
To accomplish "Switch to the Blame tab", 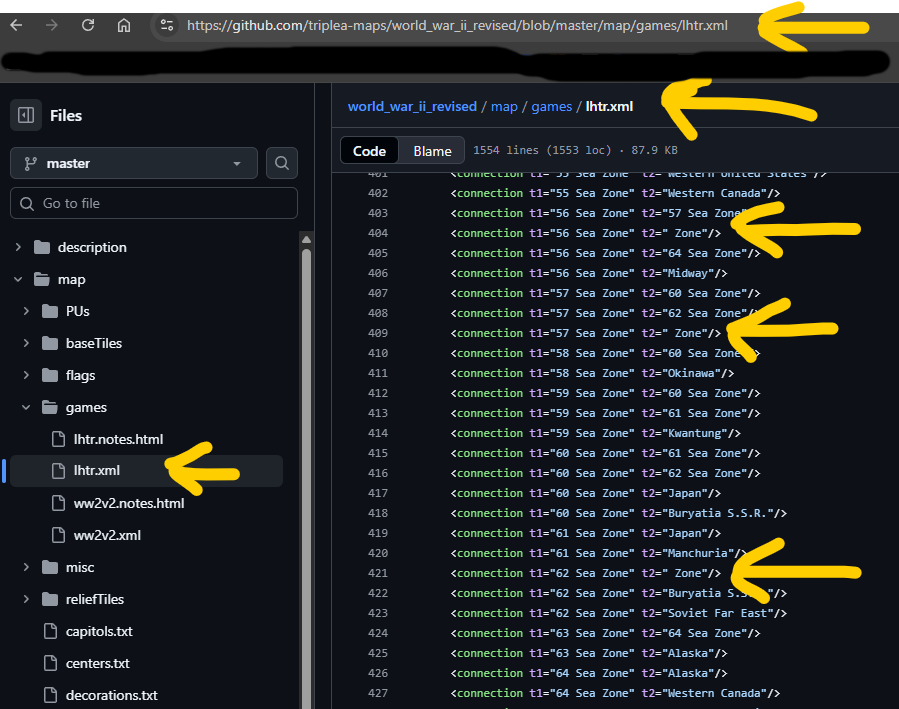I will click(x=432, y=151).
